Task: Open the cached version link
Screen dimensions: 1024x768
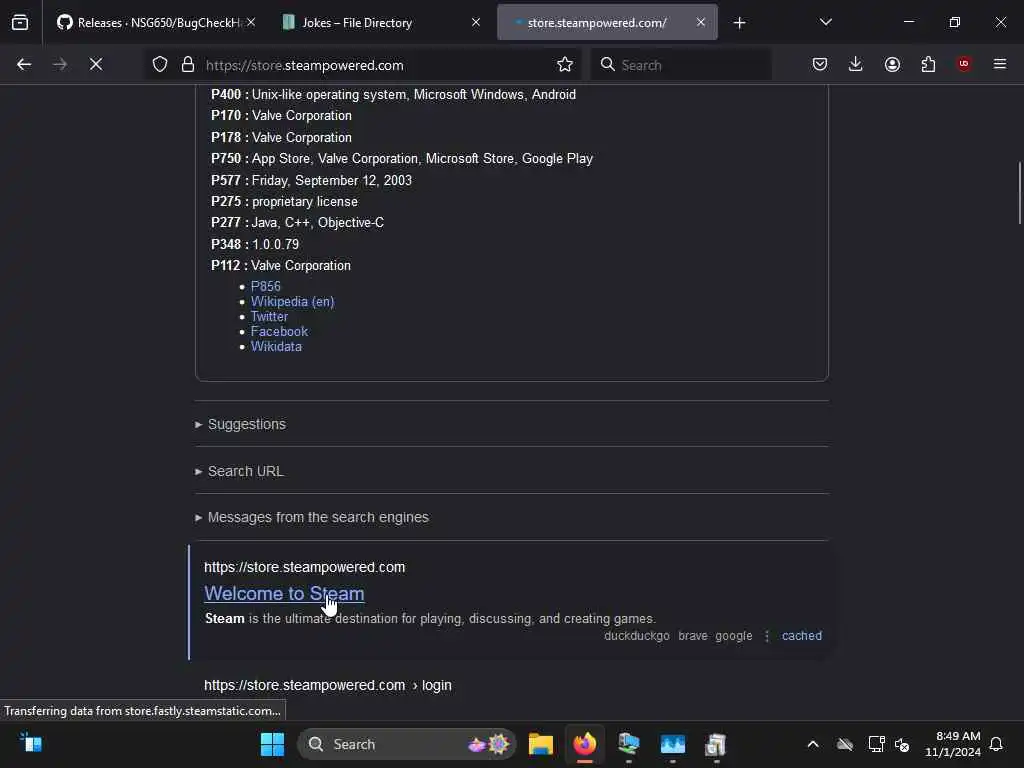Action: coord(802,635)
